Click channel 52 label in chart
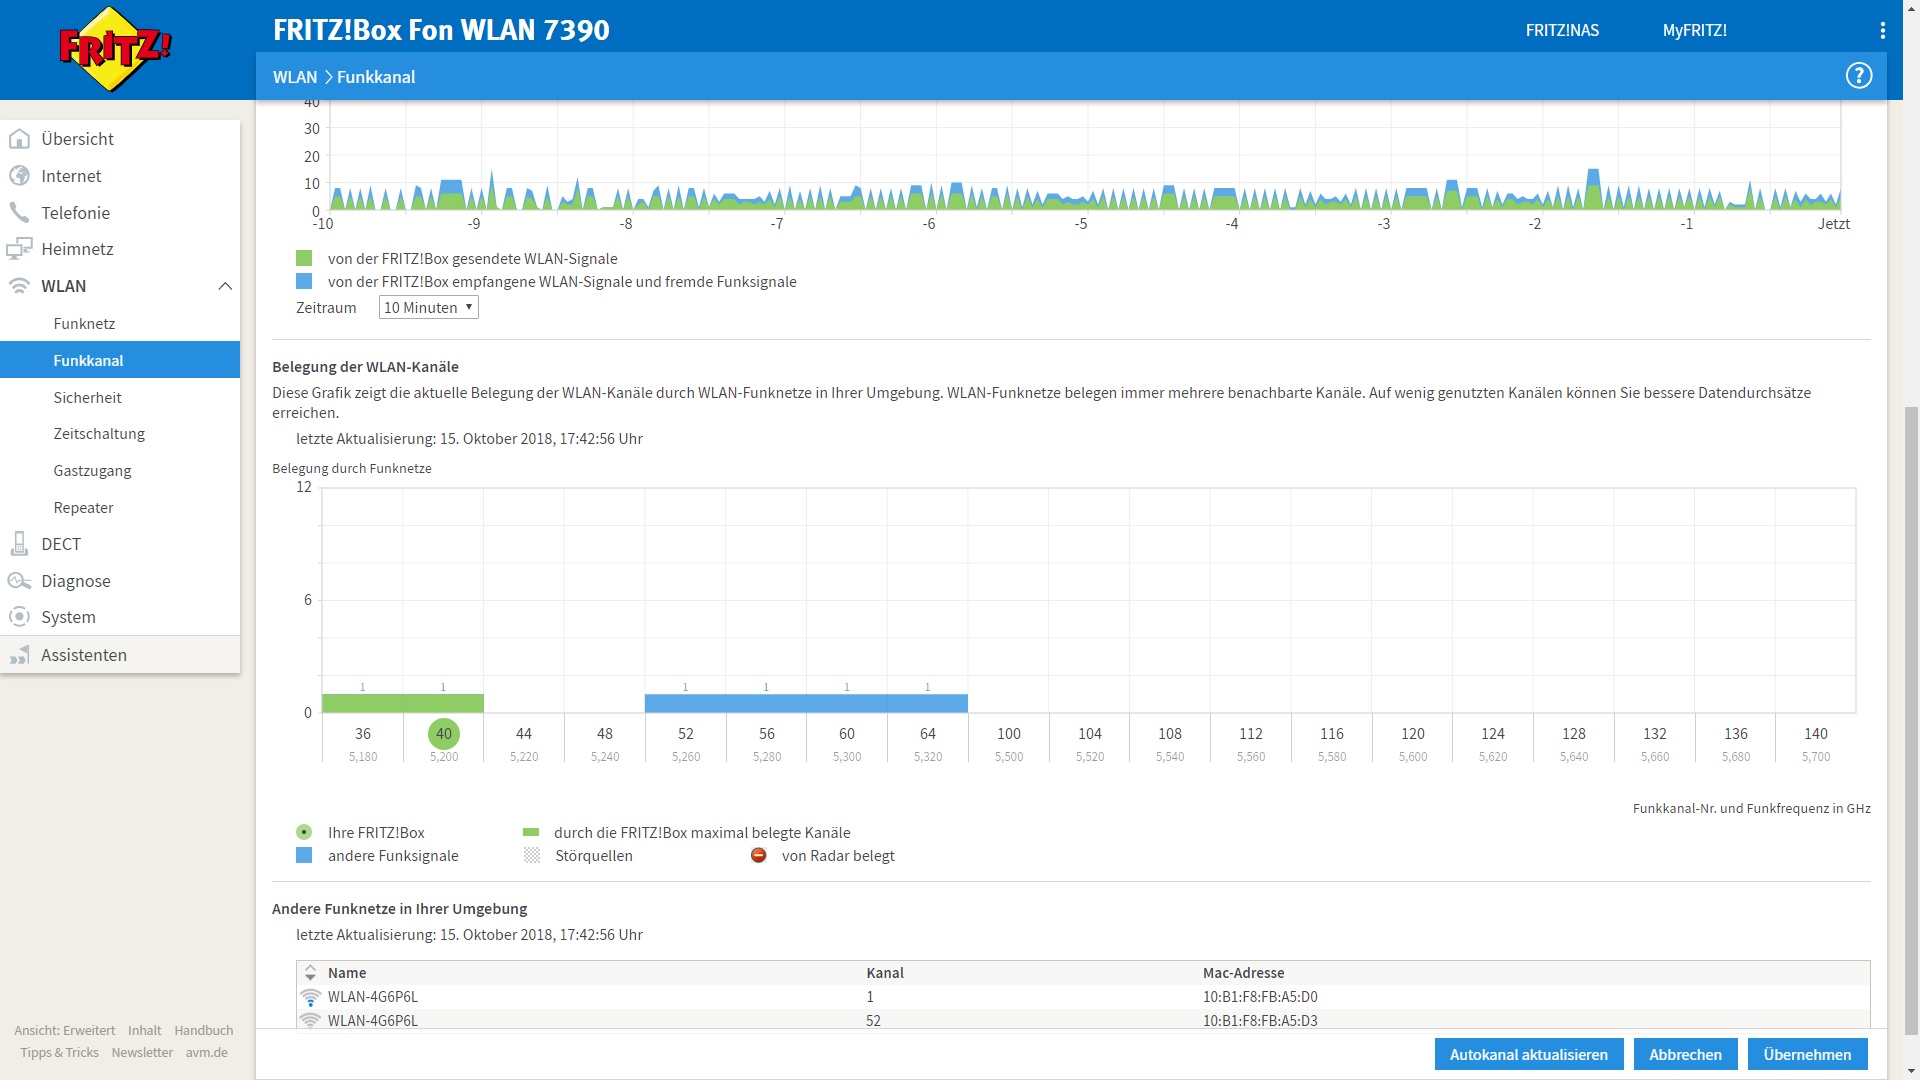1920x1080 pixels. (x=685, y=734)
